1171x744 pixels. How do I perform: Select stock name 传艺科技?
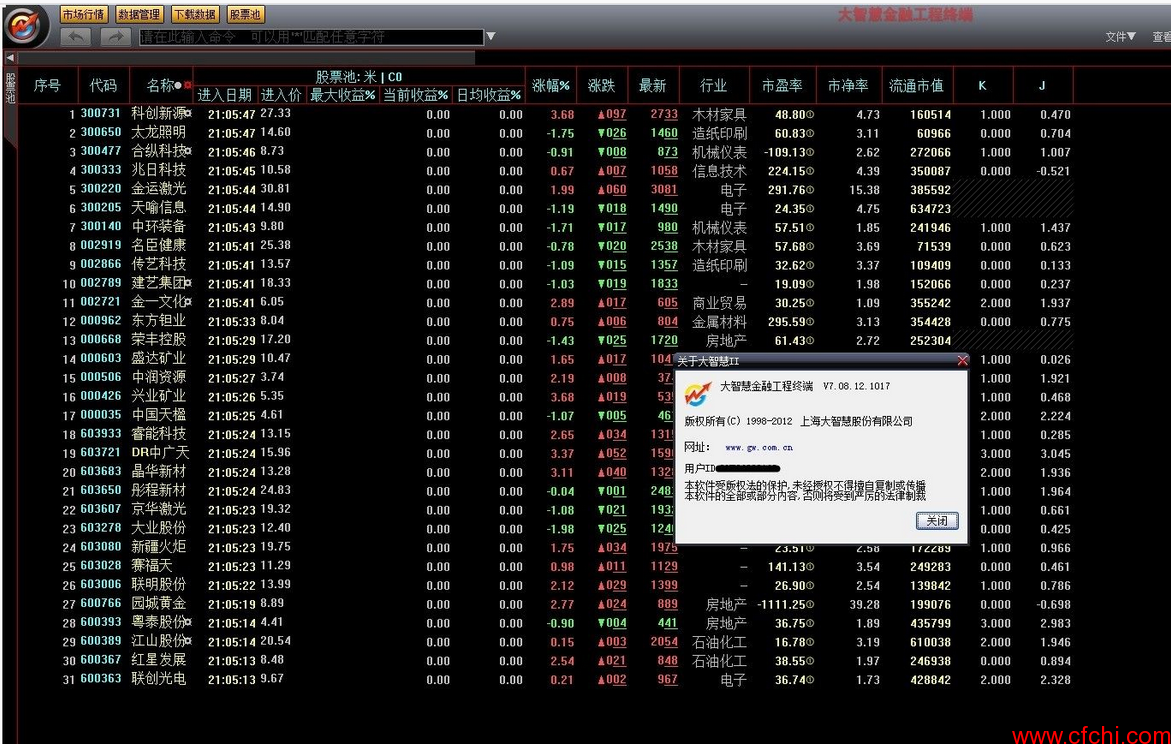(158, 264)
